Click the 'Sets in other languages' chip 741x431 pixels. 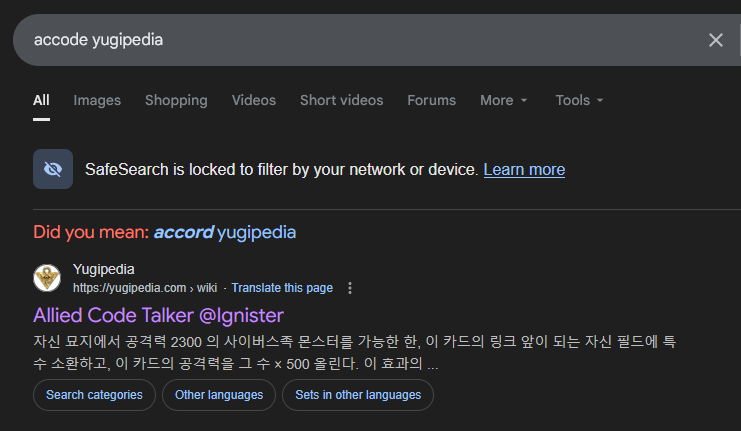(x=358, y=395)
